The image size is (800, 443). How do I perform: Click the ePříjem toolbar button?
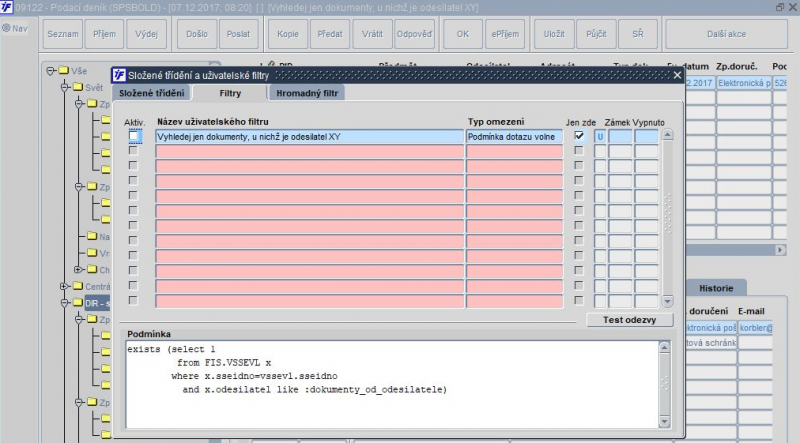[503, 33]
